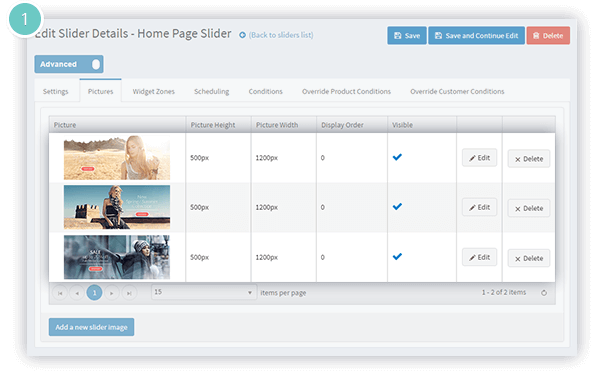
Task: Click the Save button
Action: click(x=406, y=36)
